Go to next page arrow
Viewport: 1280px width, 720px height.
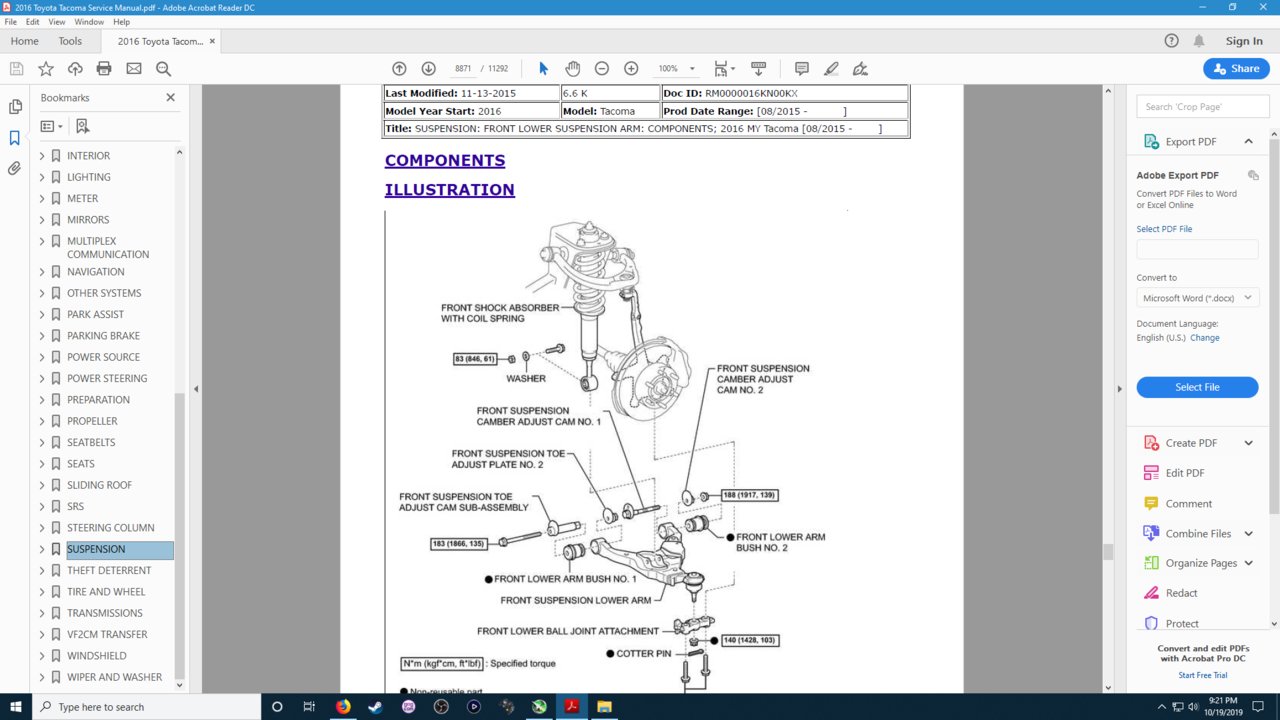428,69
